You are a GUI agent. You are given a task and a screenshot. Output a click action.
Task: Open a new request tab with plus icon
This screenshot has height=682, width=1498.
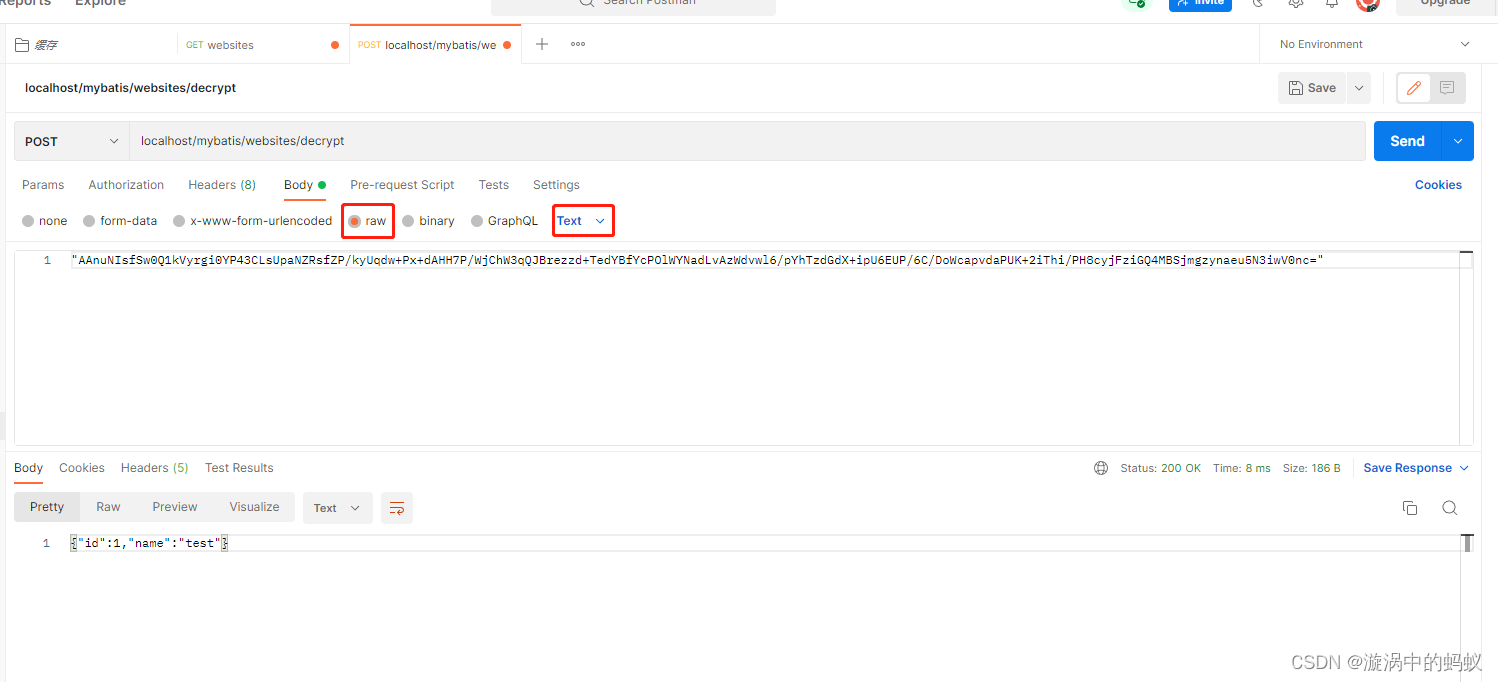pos(542,44)
